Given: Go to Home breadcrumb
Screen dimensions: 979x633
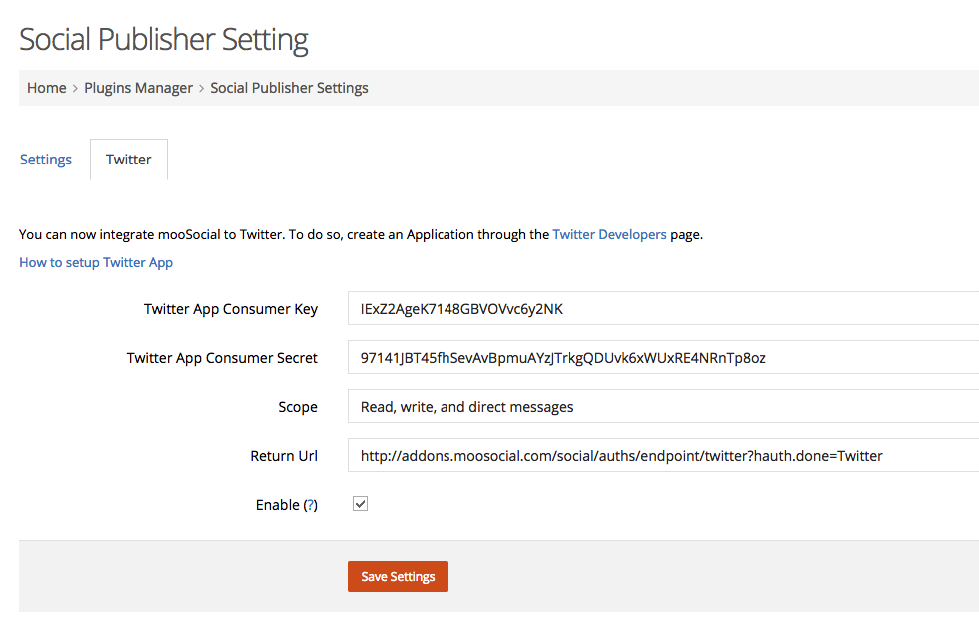Looking at the screenshot, I should pos(46,88).
